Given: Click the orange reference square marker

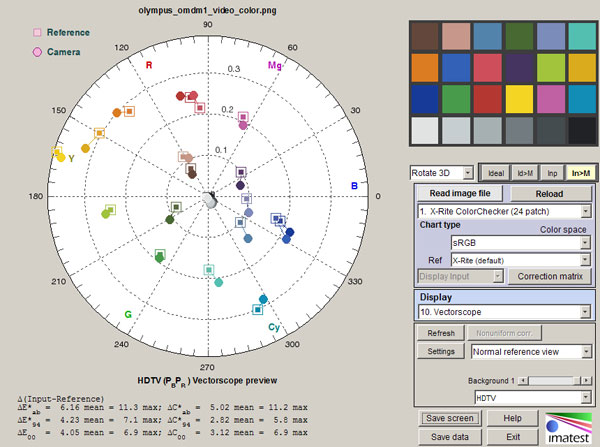Looking at the screenshot, I should click(129, 111).
